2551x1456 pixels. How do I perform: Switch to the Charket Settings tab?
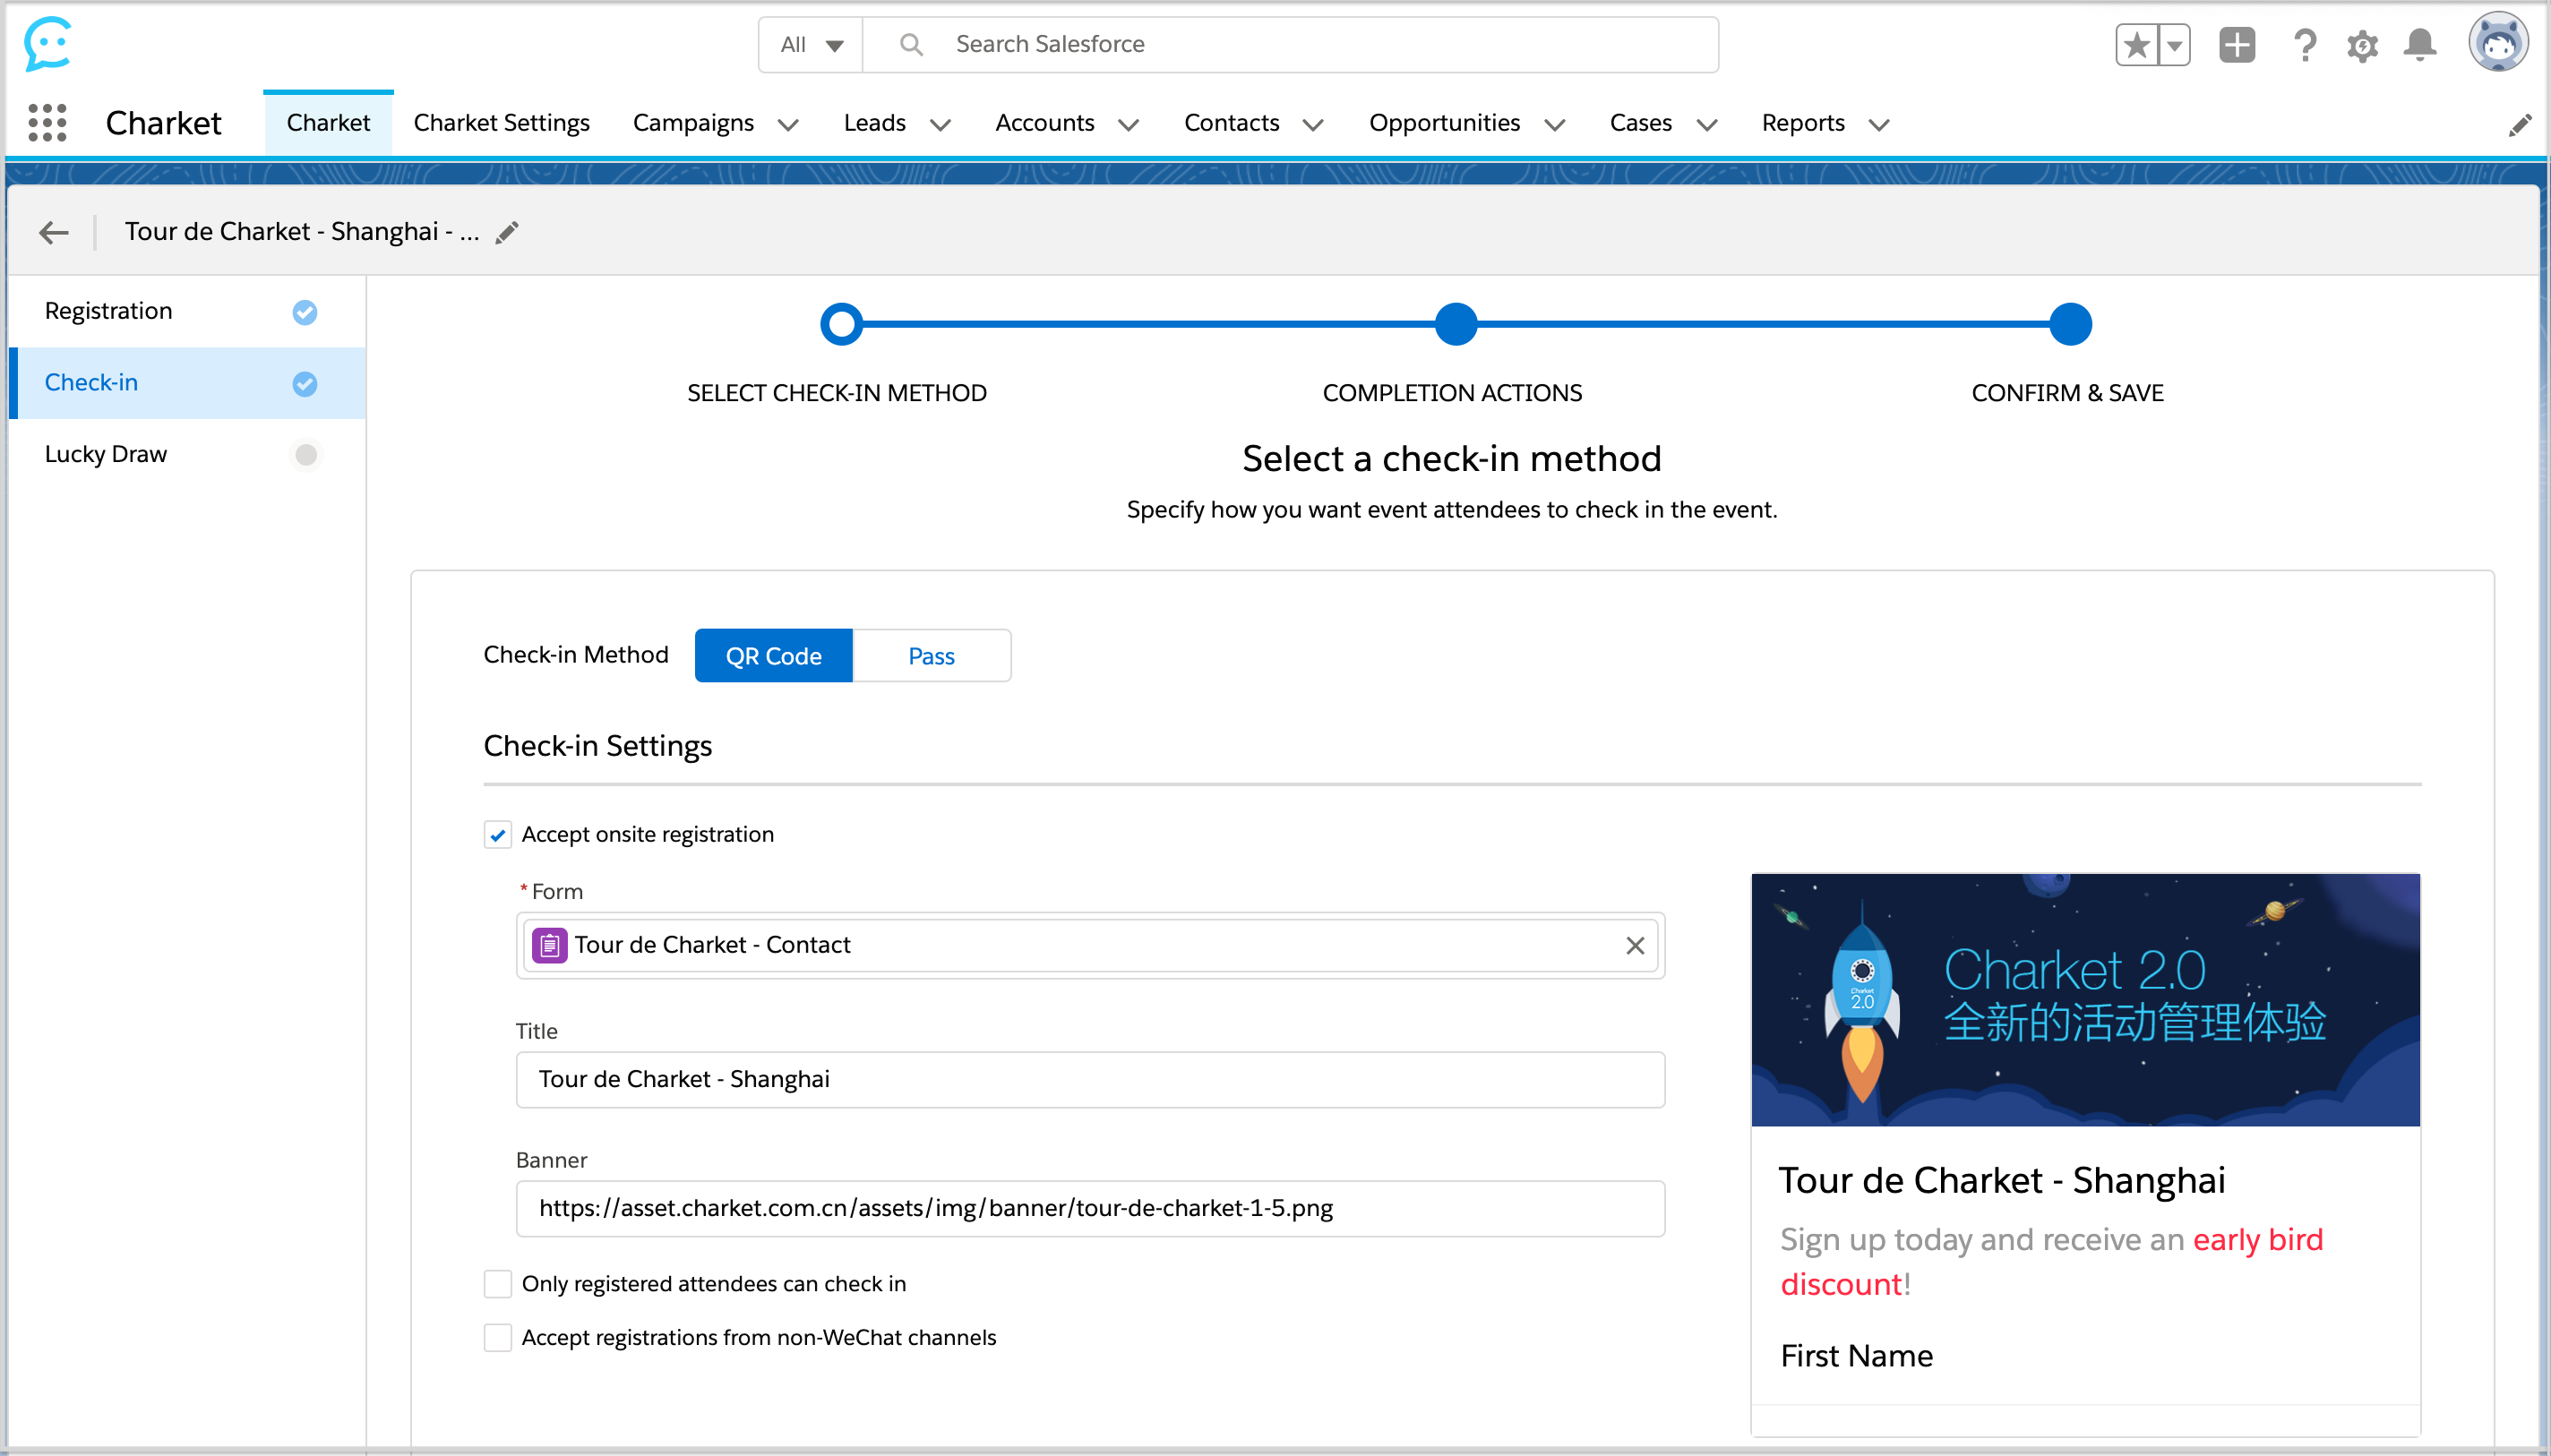pos(501,123)
